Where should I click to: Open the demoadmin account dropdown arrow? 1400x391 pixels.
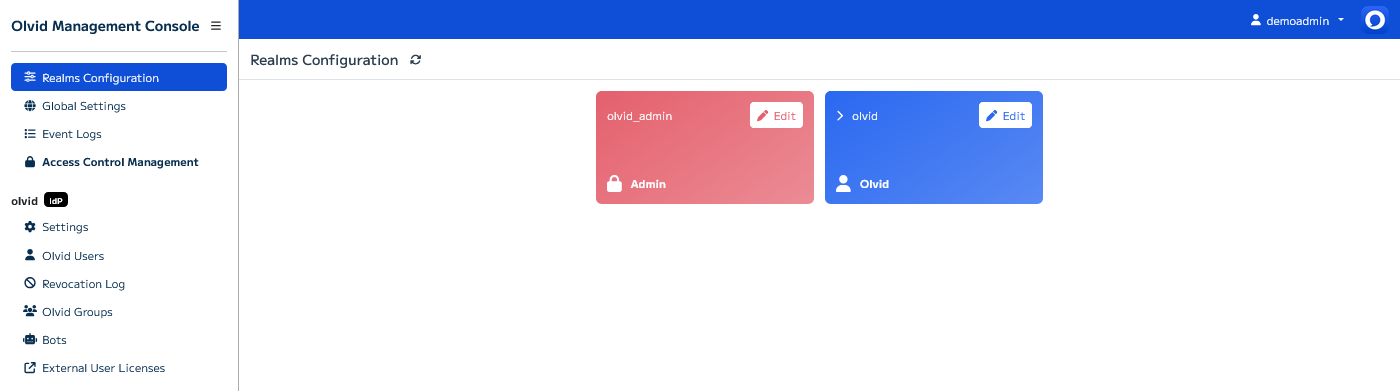click(1340, 20)
